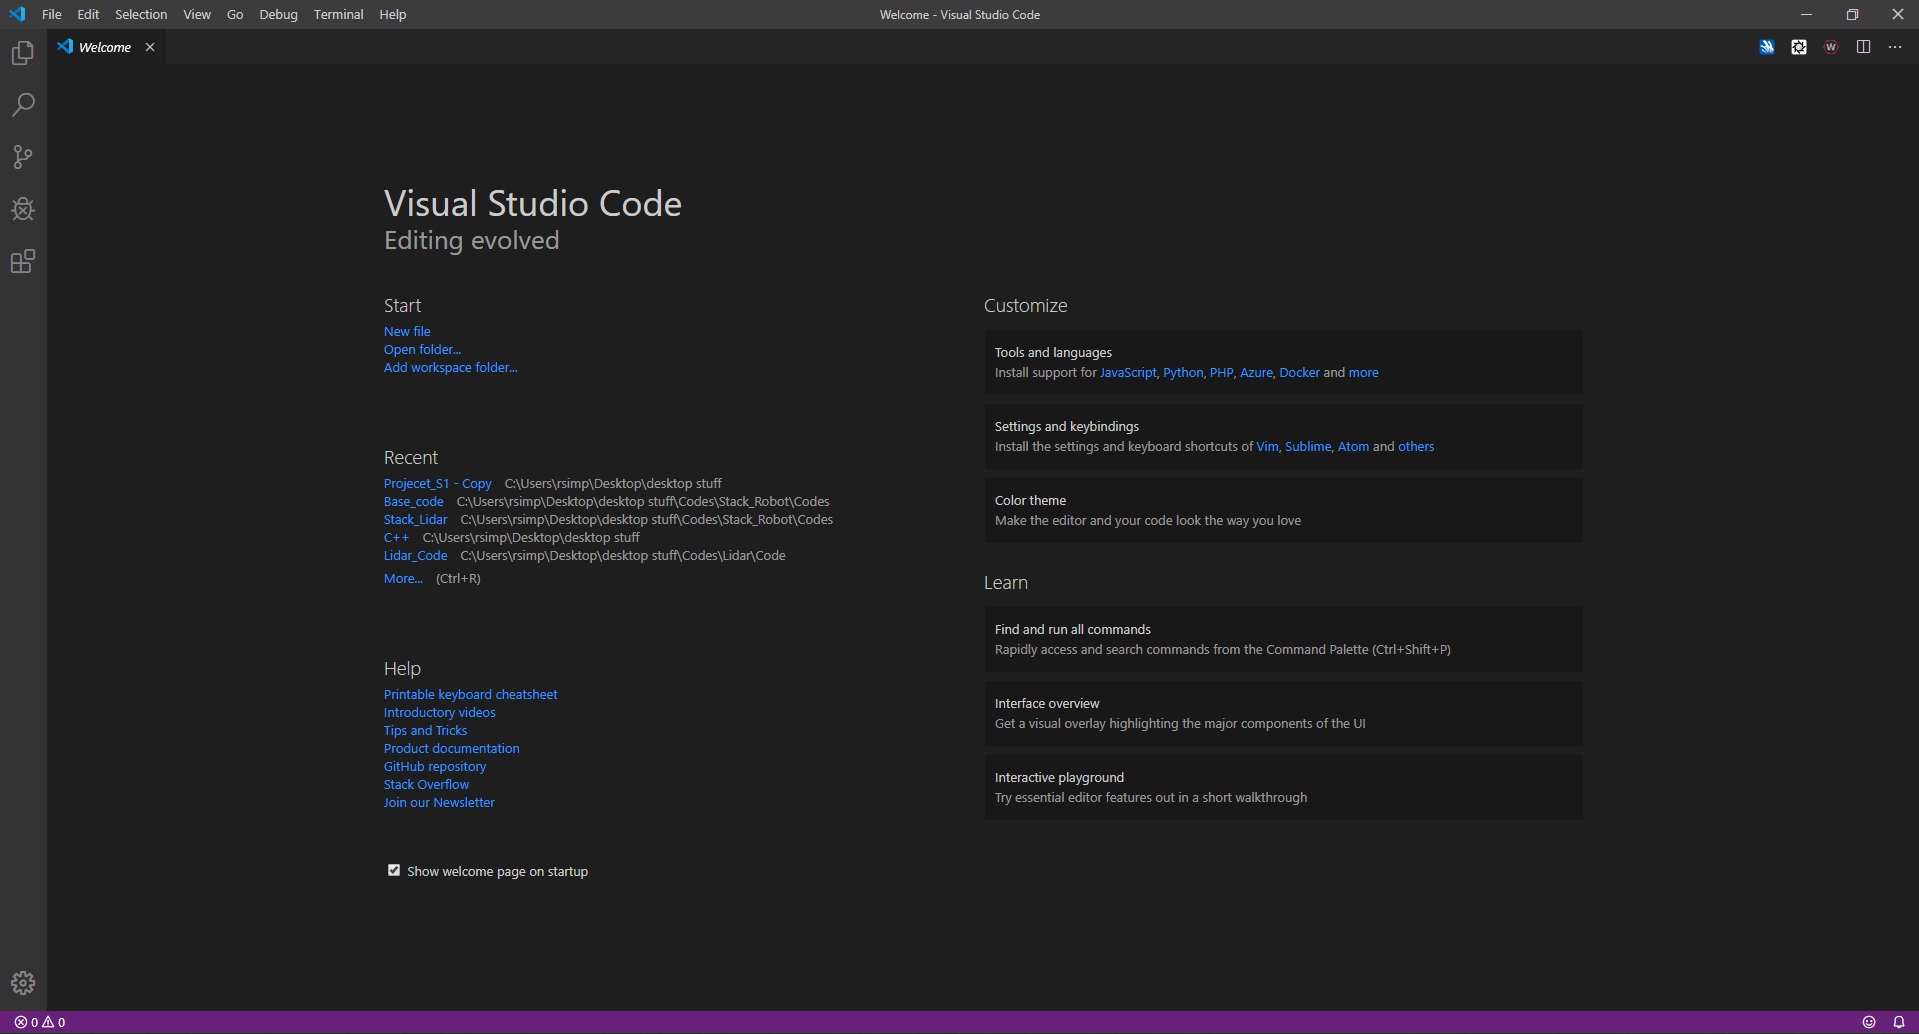
Task: Click Add workspace folder... link
Action: 451,367
